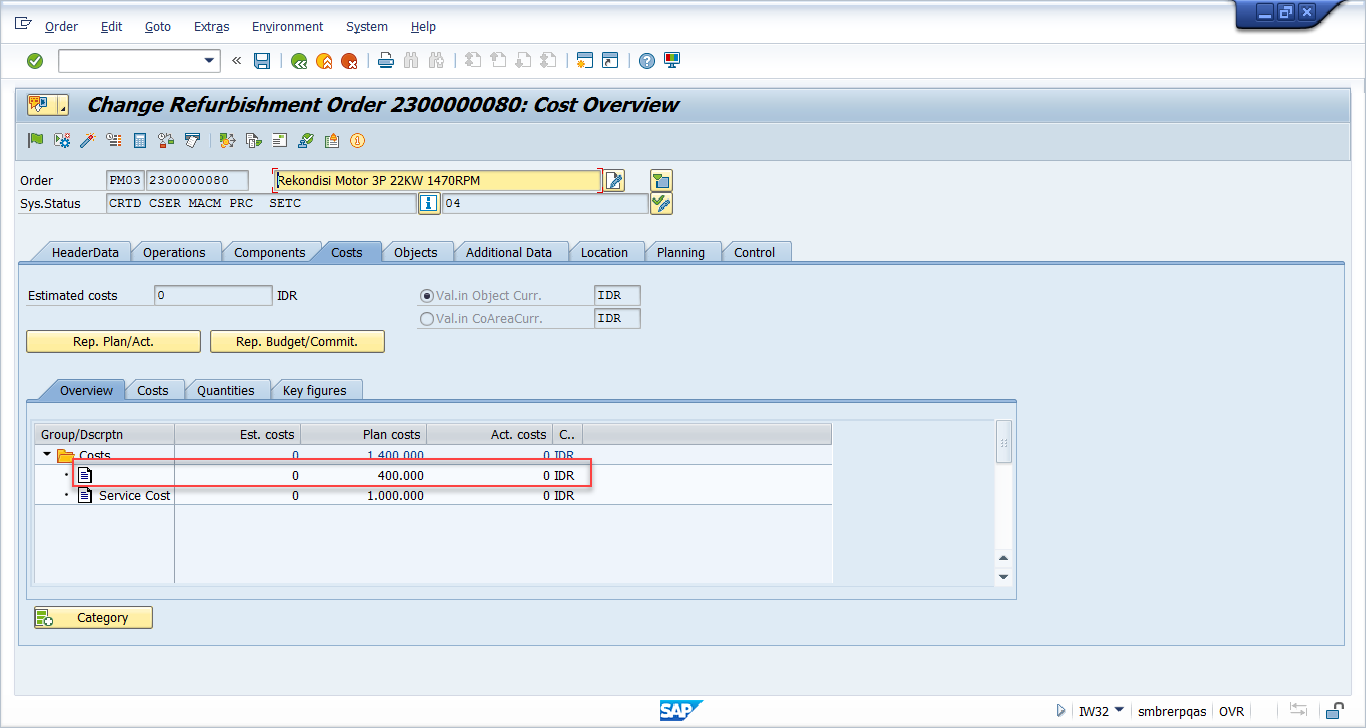
Task: Switch to the Quantities sub-tab
Action: (225, 391)
